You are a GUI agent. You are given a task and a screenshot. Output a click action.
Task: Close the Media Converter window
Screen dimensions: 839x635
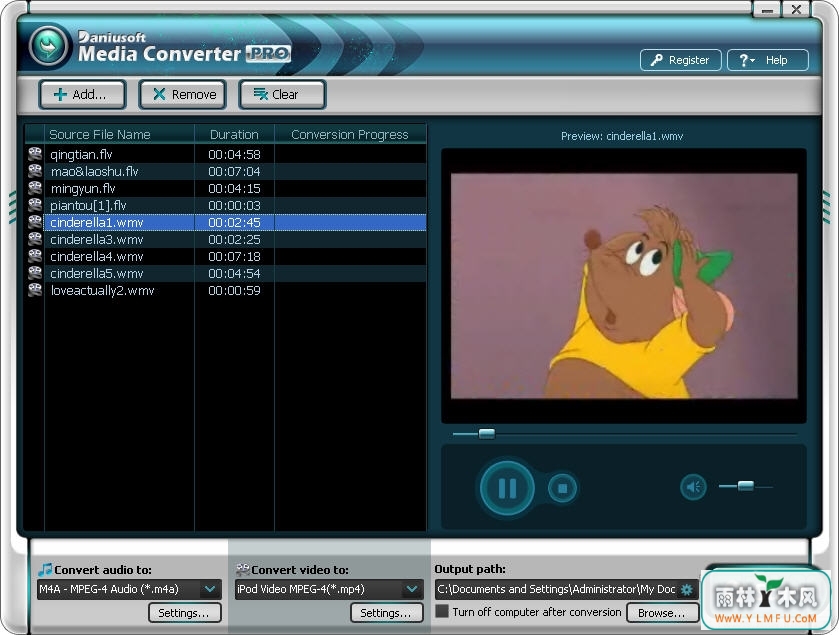pos(796,10)
